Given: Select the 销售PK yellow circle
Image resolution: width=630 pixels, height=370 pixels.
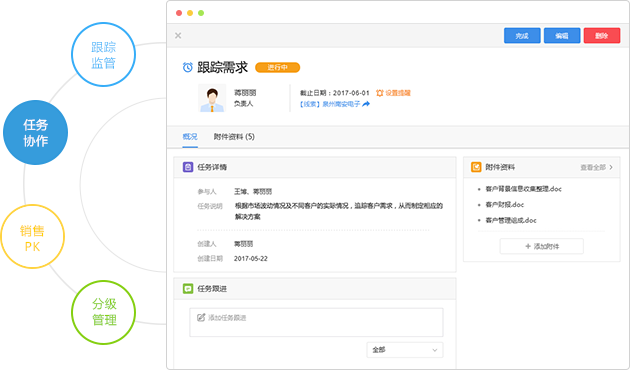Looking at the screenshot, I should (x=32, y=237).
